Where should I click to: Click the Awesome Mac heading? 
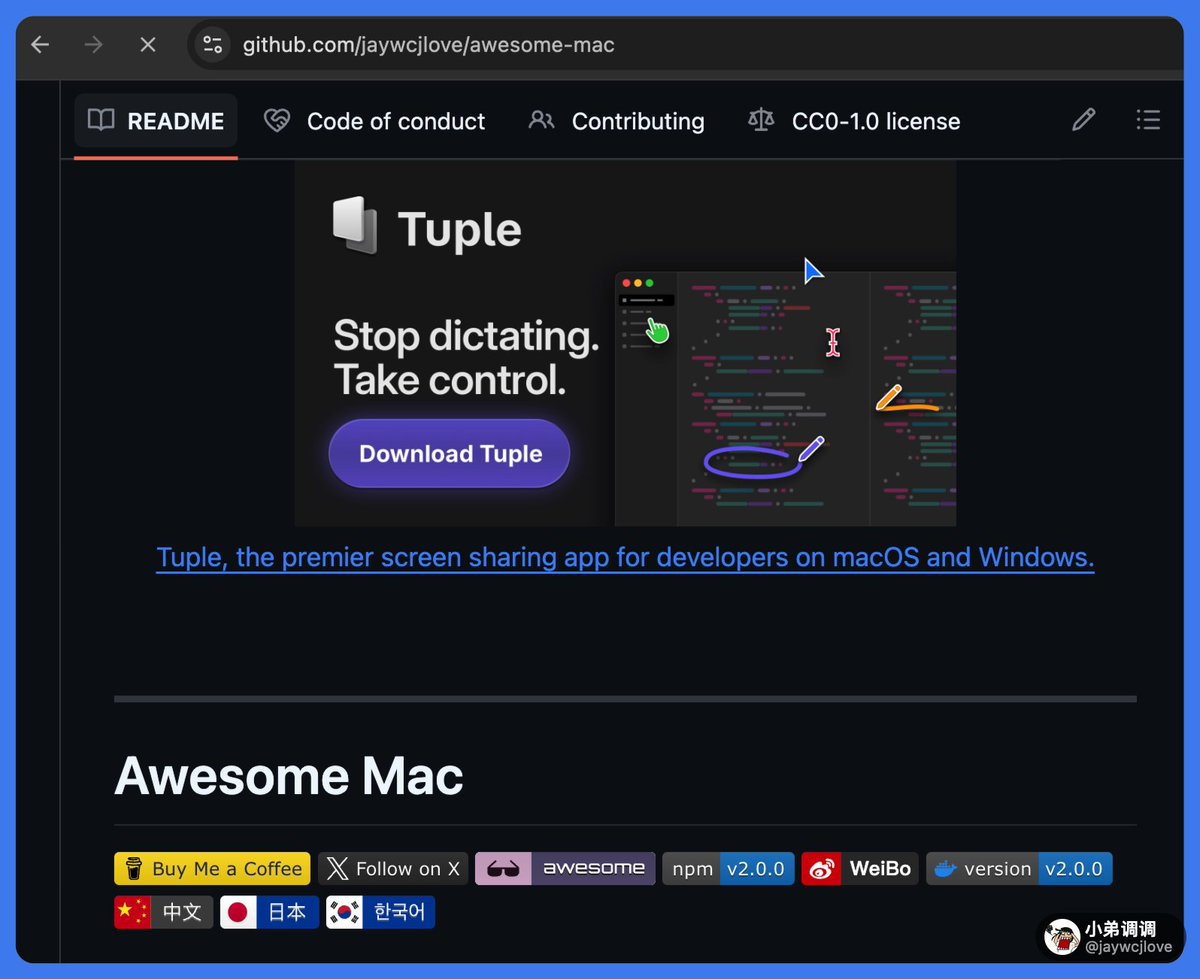[x=289, y=776]
